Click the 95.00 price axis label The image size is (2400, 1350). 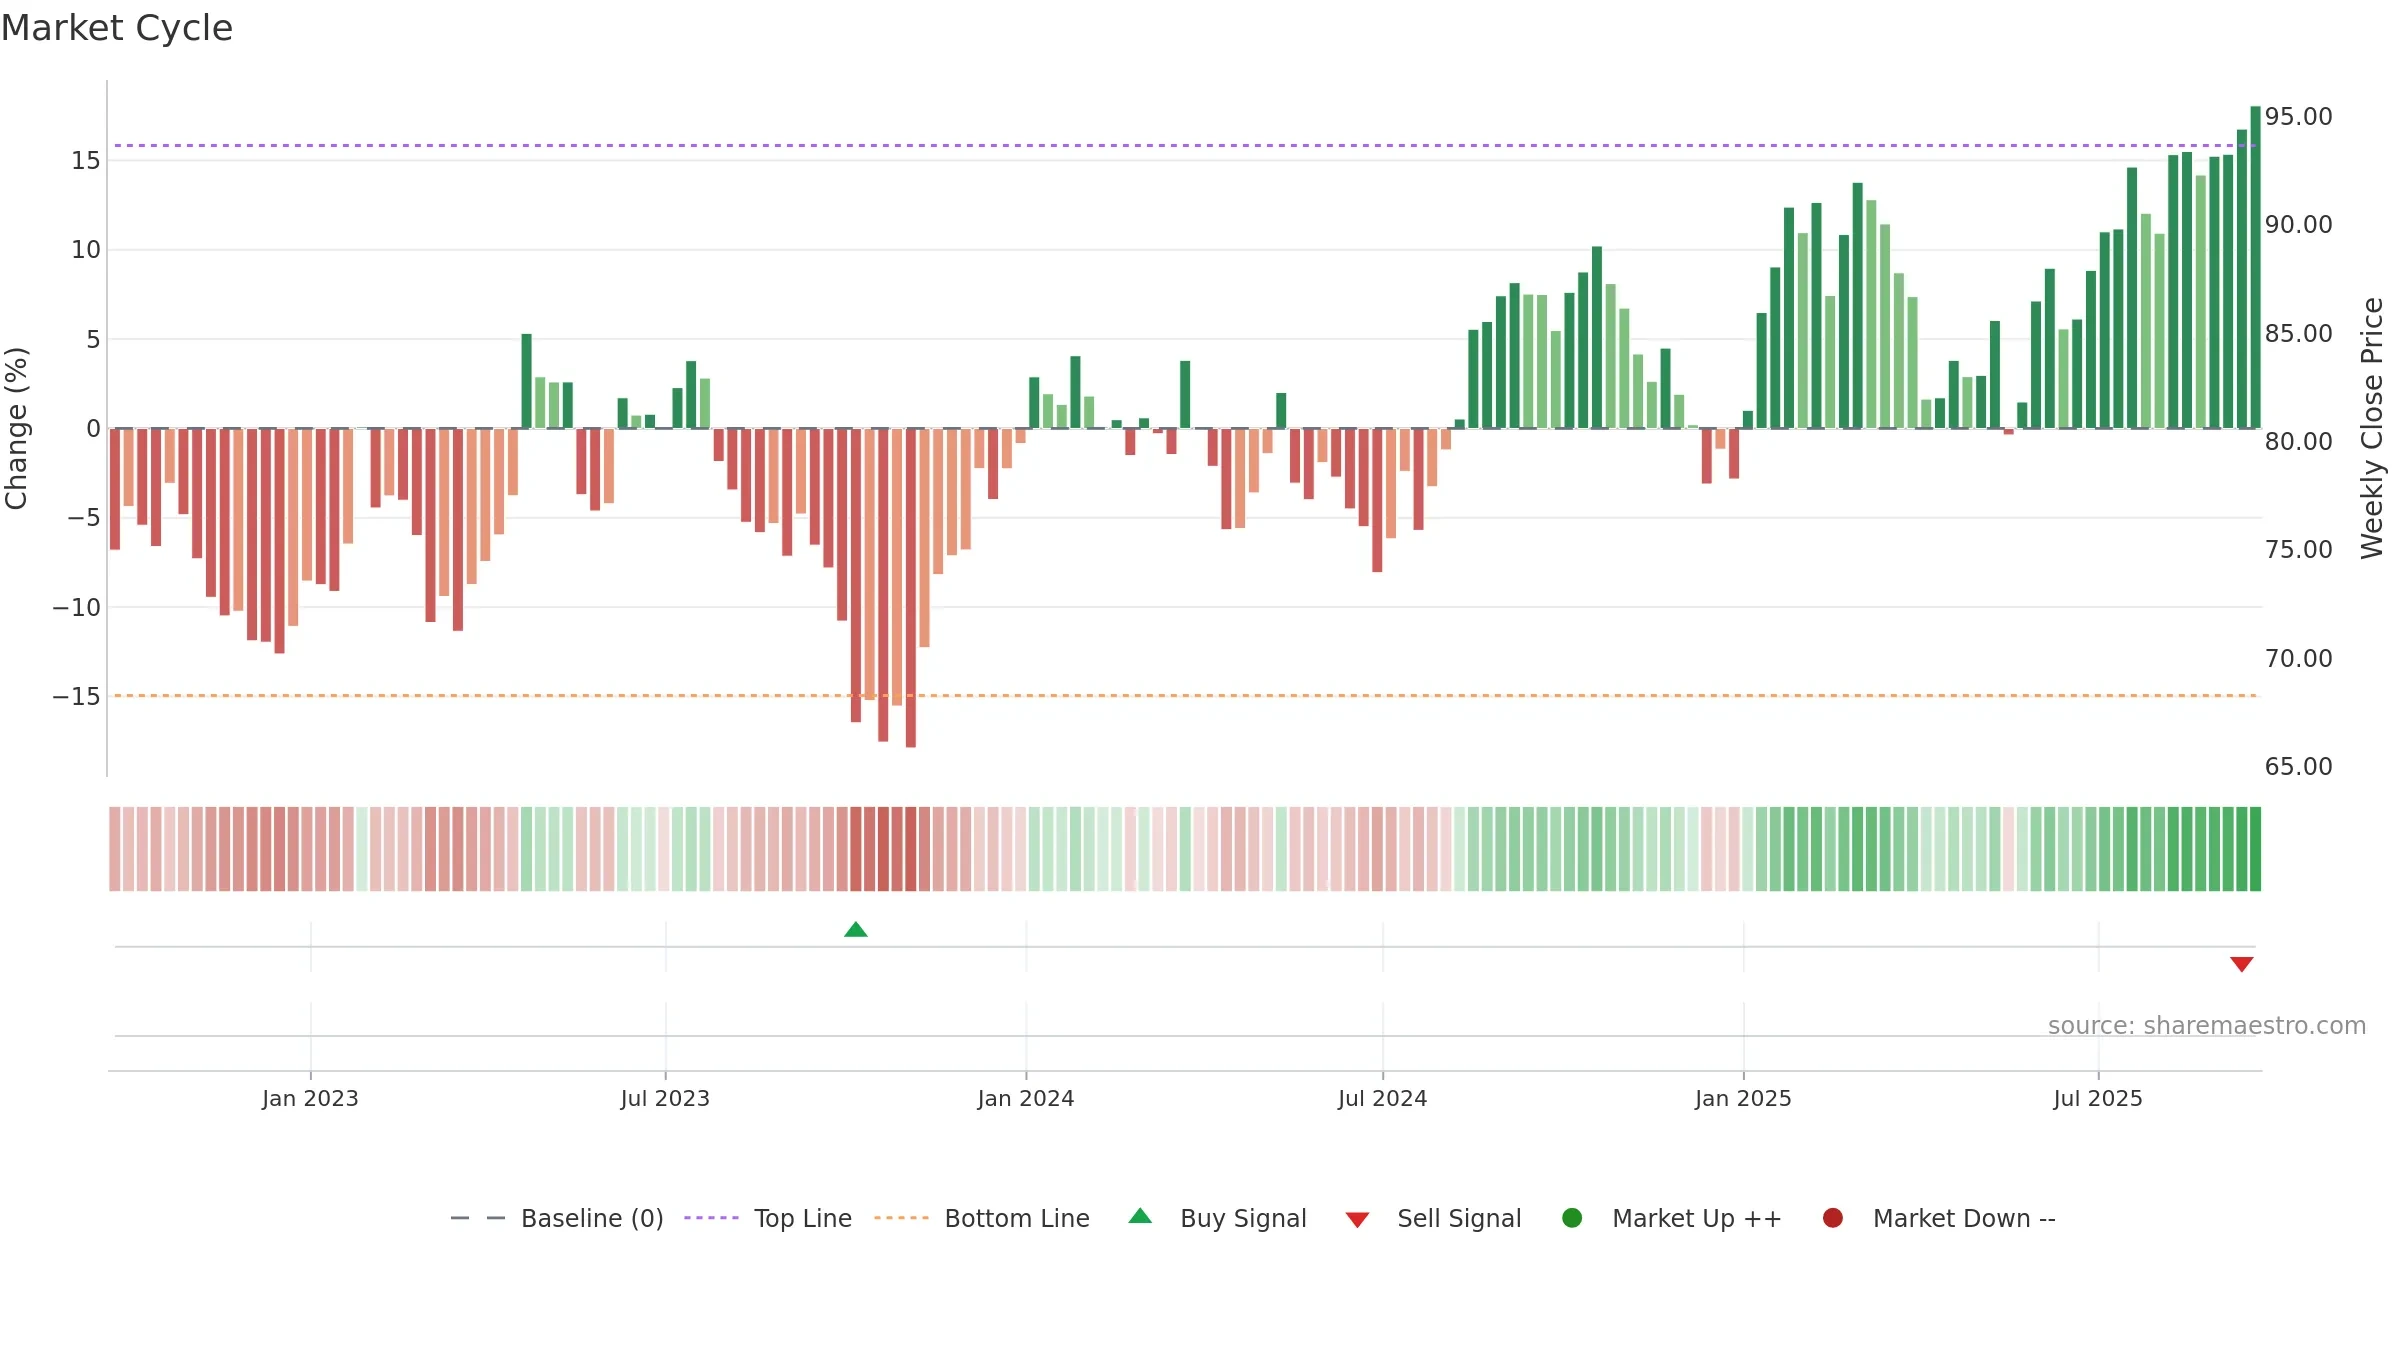point(2299,117)
